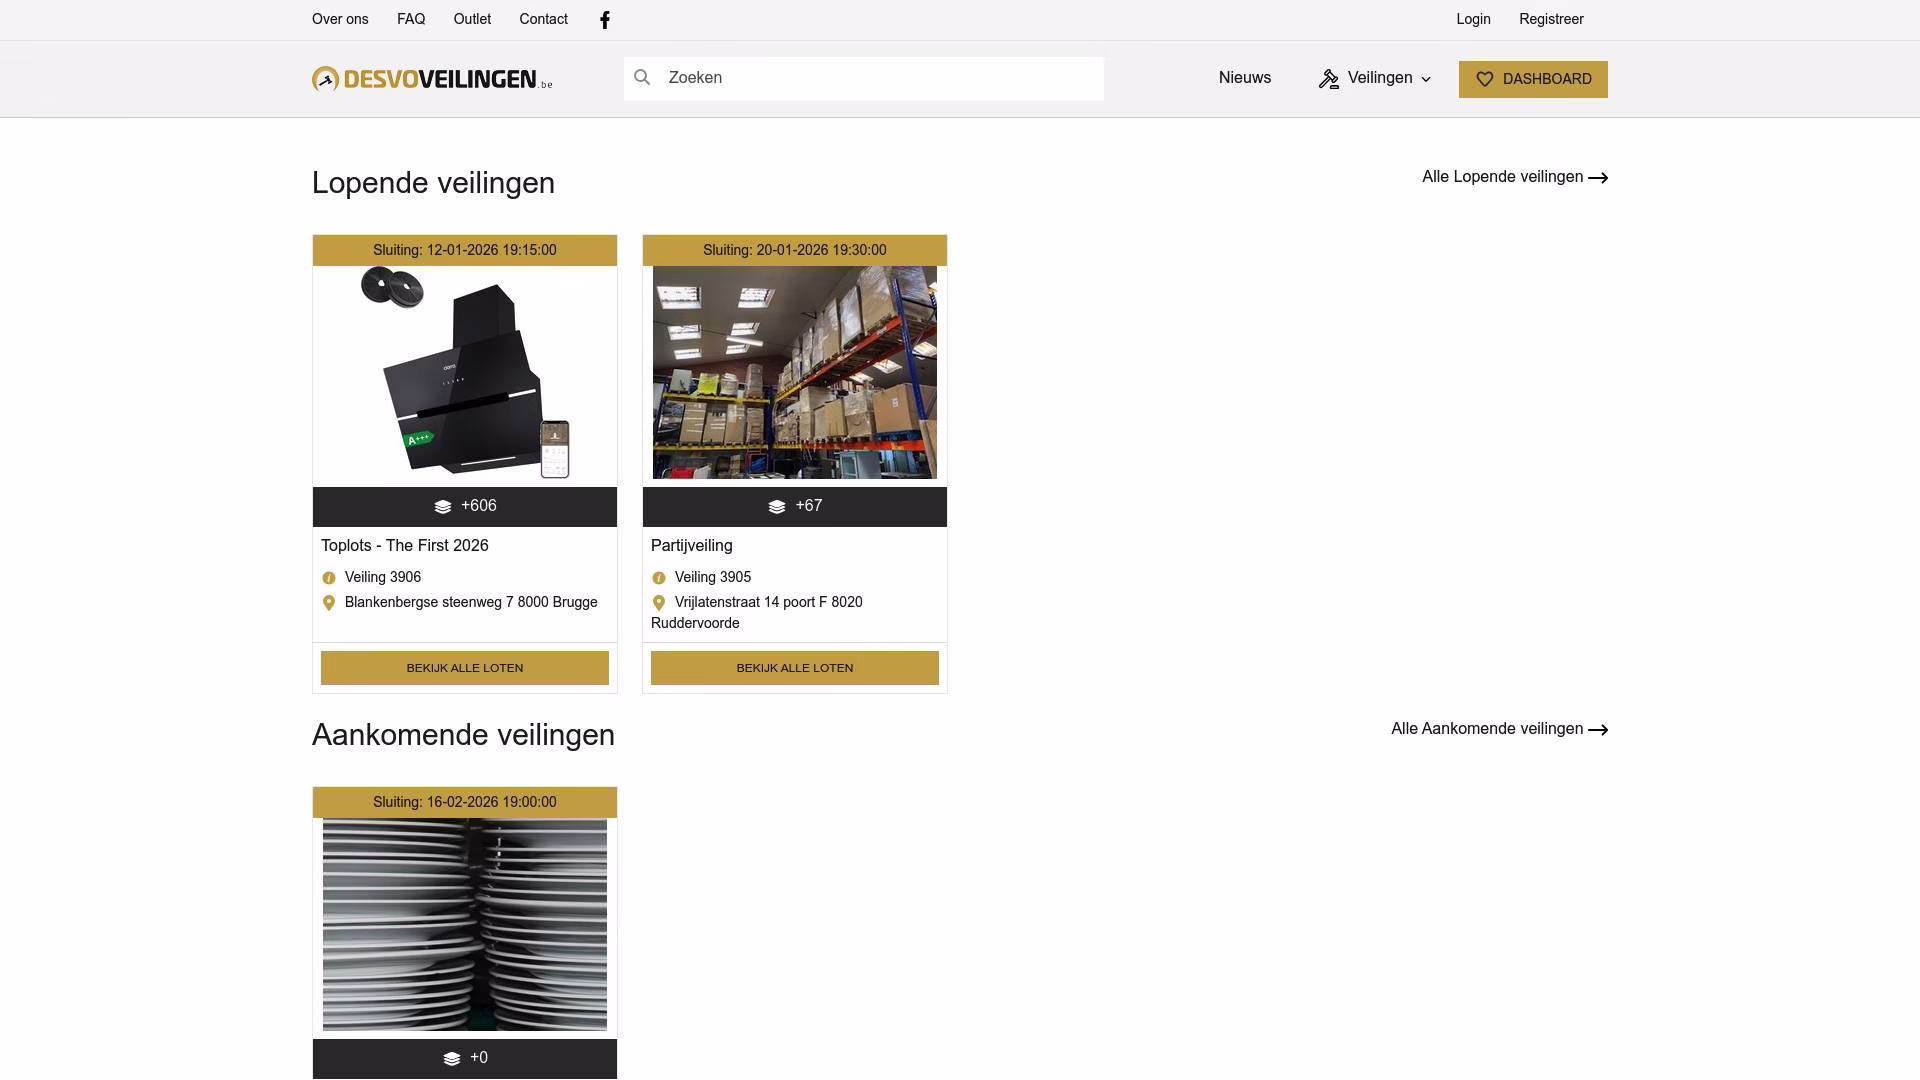Open the FAQ page
Viewport: 1920px width, 1080px height.
pyautogui.click(x=411, y=19)
